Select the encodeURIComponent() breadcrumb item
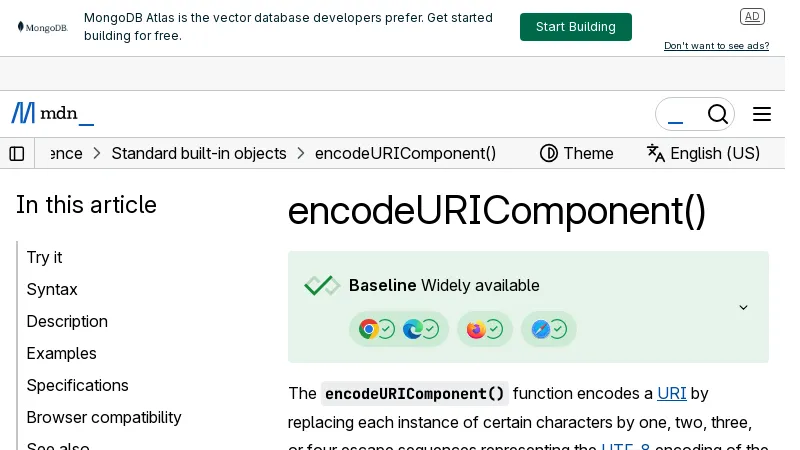 pos(406,153)
